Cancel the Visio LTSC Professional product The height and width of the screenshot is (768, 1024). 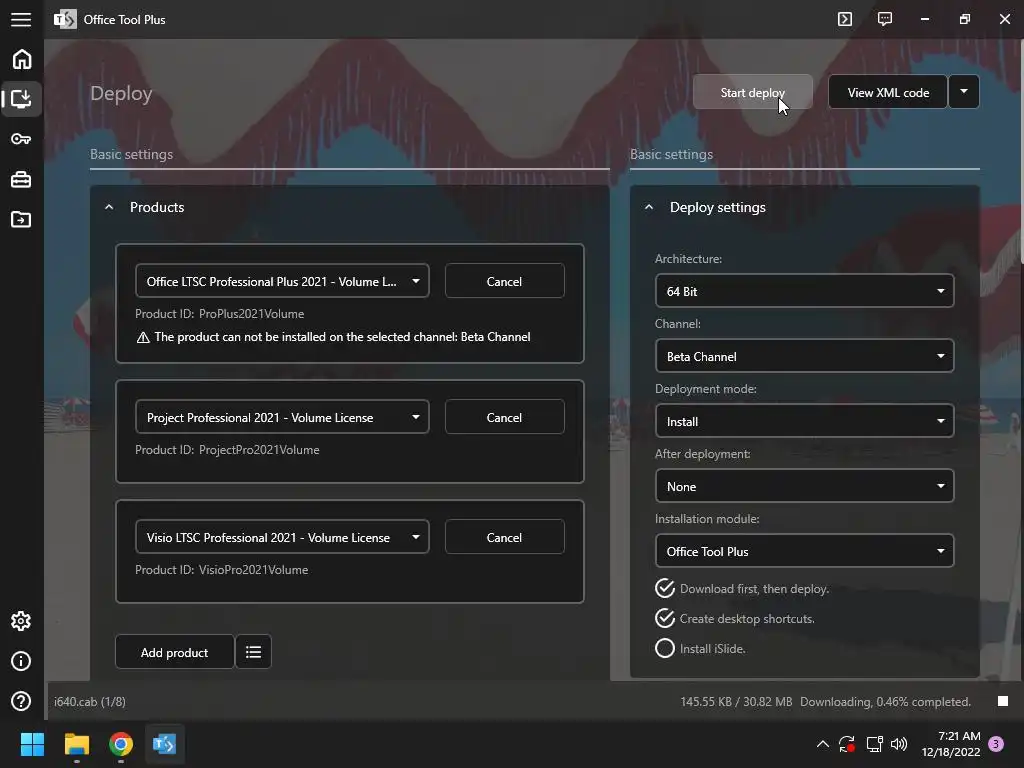pyautogui.click(x=504, y=537)
